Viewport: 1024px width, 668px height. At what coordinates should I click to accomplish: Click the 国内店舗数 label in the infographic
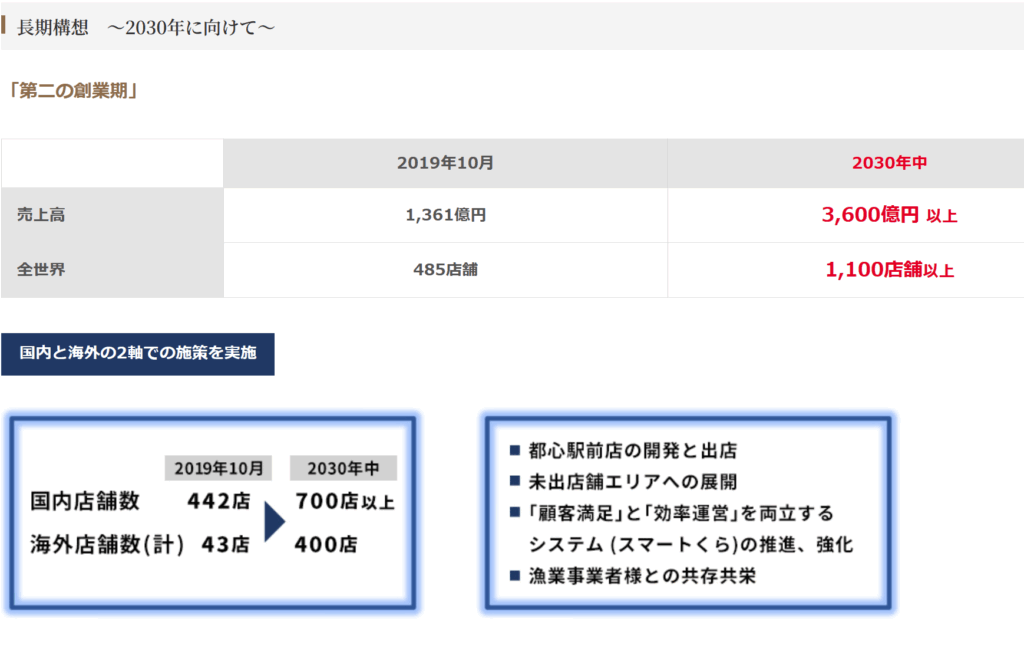tap(85, 501)
